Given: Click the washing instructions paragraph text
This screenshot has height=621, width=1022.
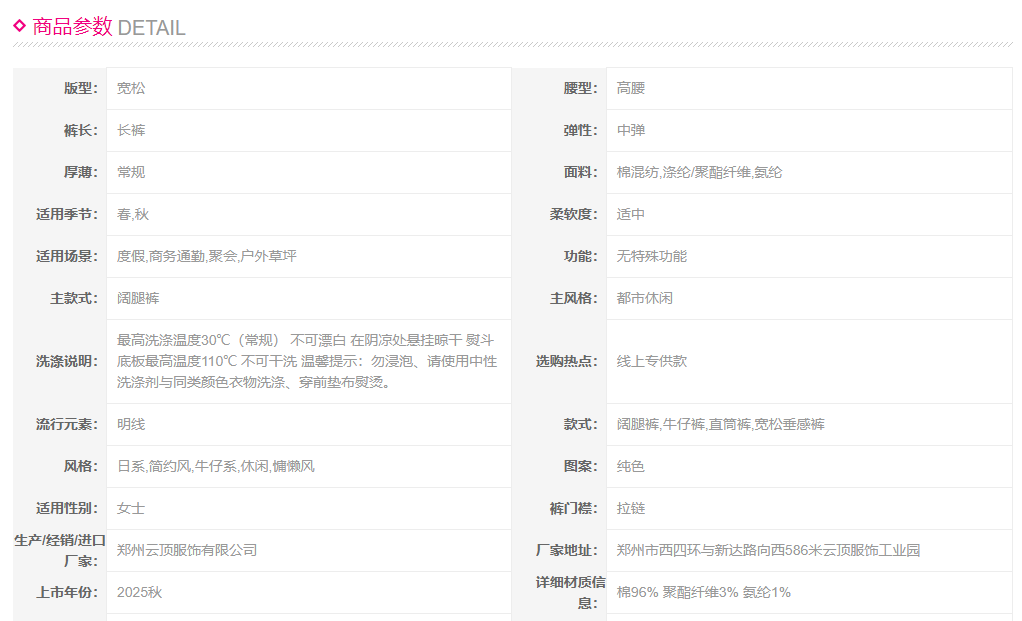Looking at the screenshot, I should pyautogui.click(x=306, y=361).
